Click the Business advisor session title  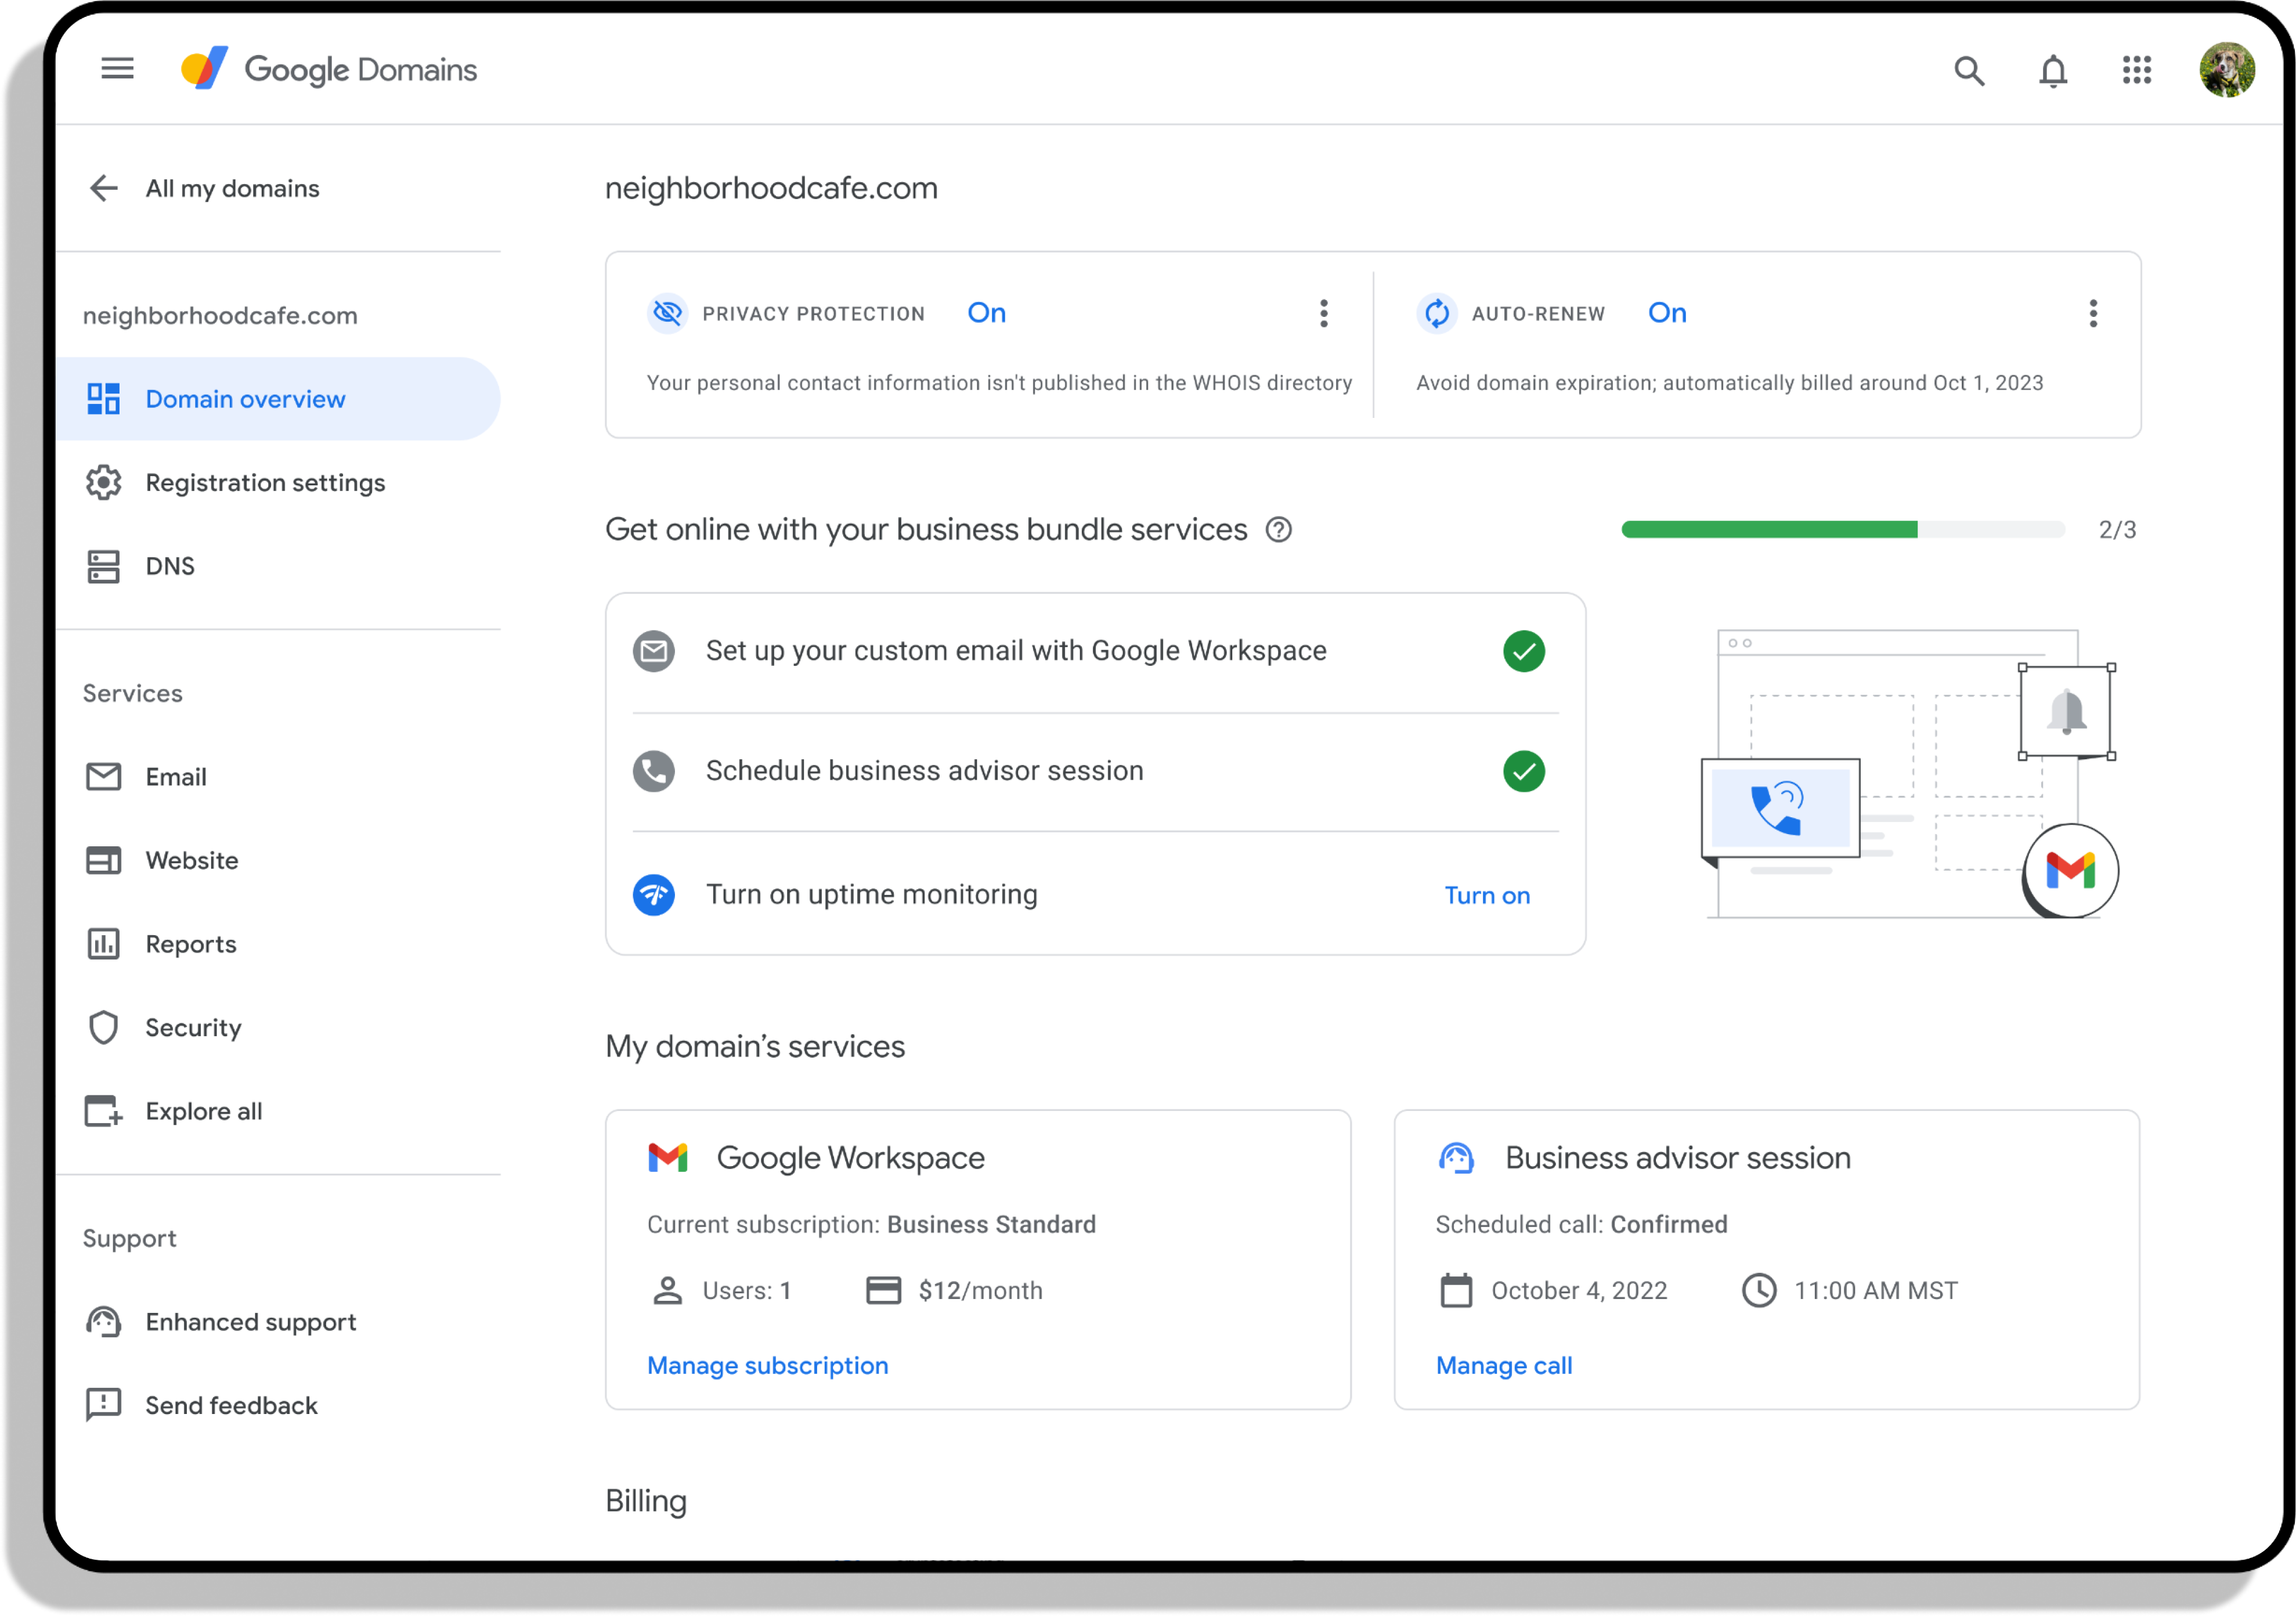coord(1678,1157)
